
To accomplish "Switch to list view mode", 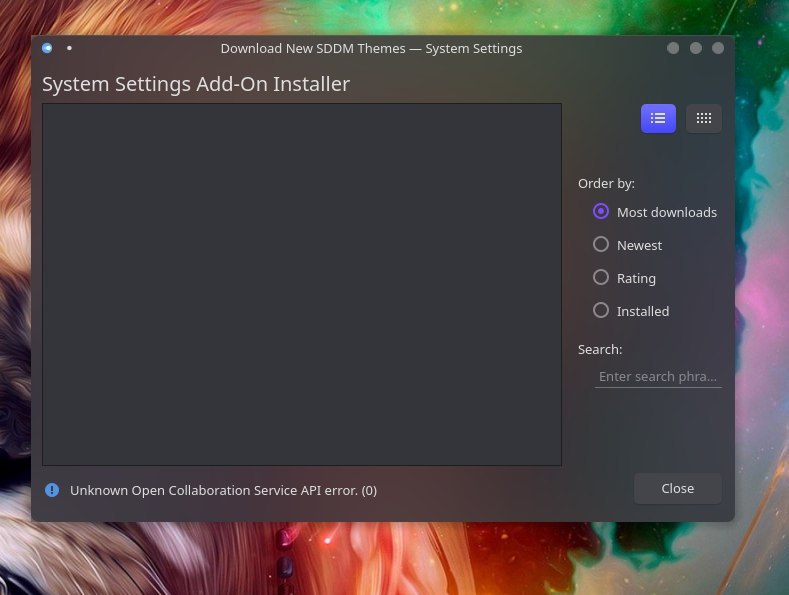I will 658,118.
